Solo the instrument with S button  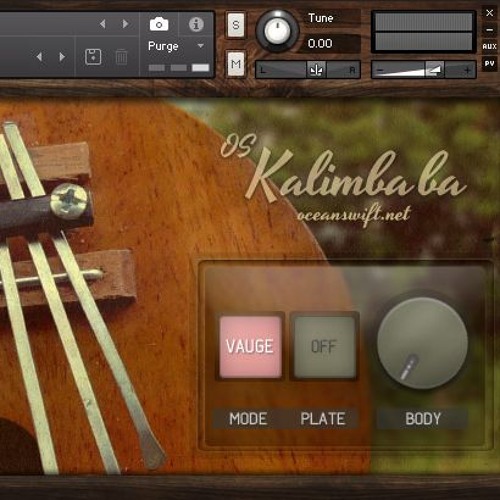(x=236, y=25)
